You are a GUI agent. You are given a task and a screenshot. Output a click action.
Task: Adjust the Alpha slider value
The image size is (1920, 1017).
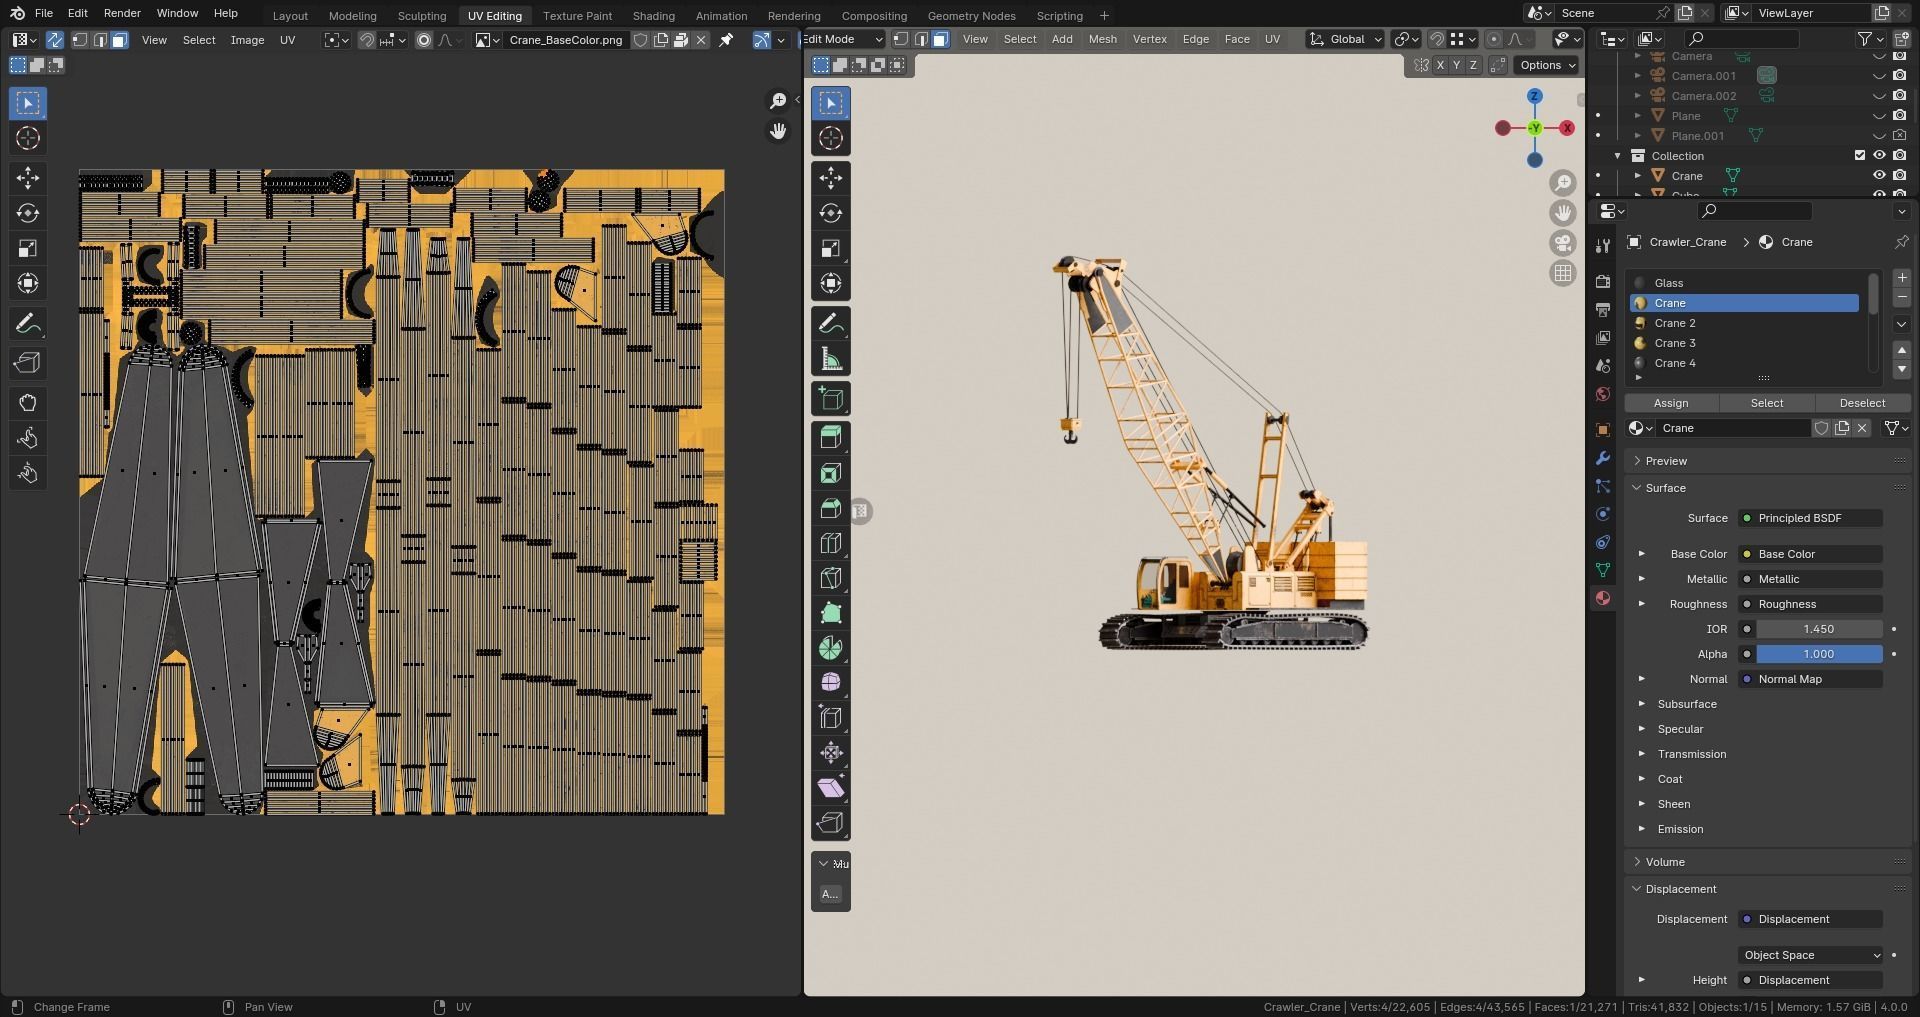[x=1819, y=654]
